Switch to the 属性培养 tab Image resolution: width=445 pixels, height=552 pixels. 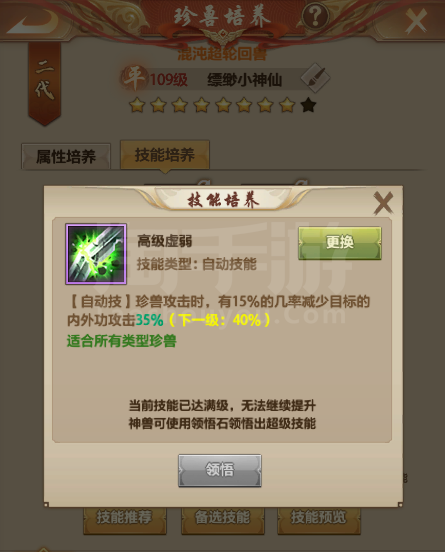point(66,156)
